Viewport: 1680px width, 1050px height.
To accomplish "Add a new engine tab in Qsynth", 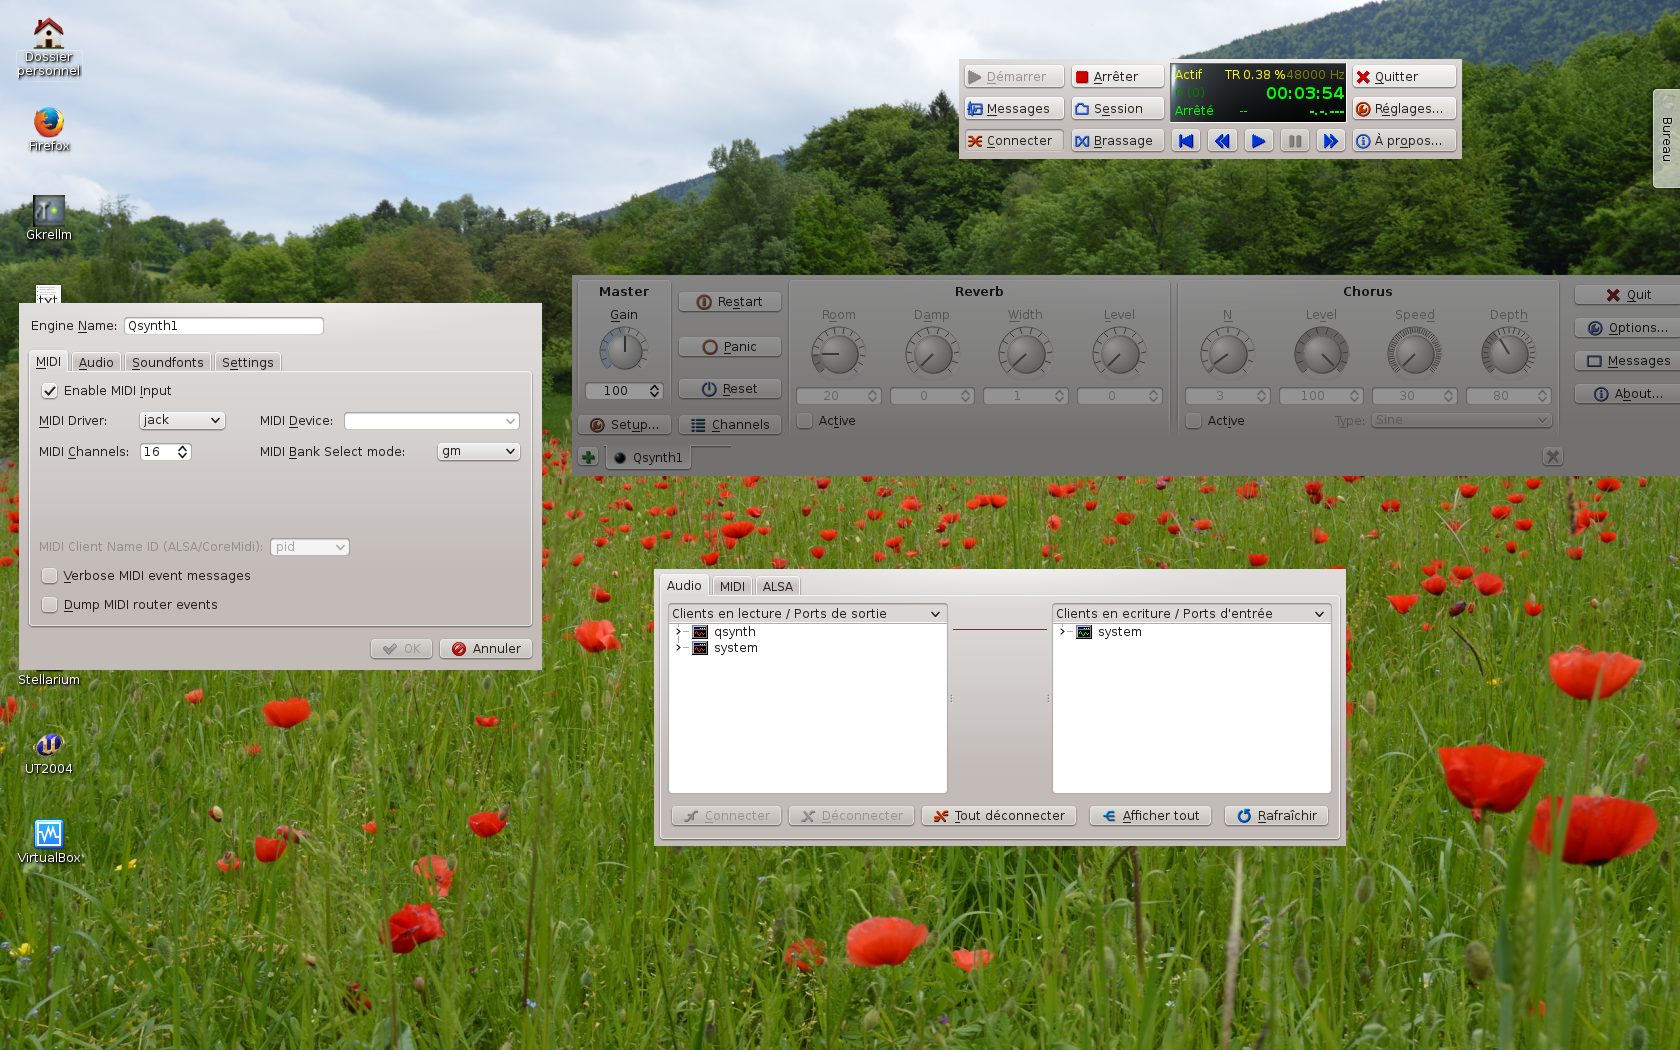I will click(588, 457).
